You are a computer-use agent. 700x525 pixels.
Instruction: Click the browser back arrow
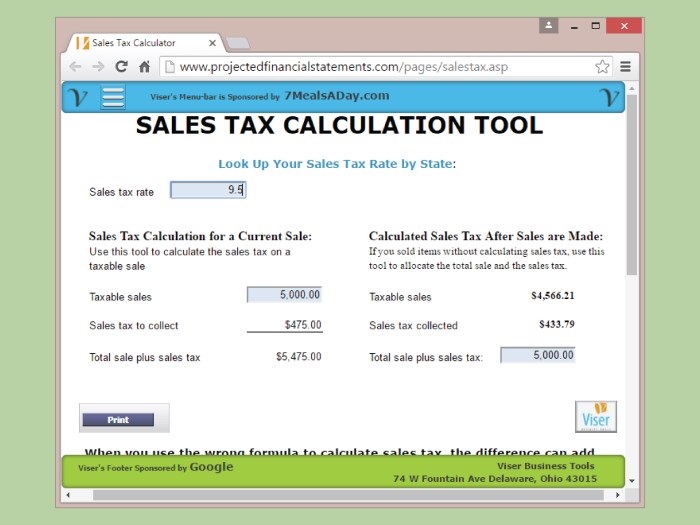(75, 67)
